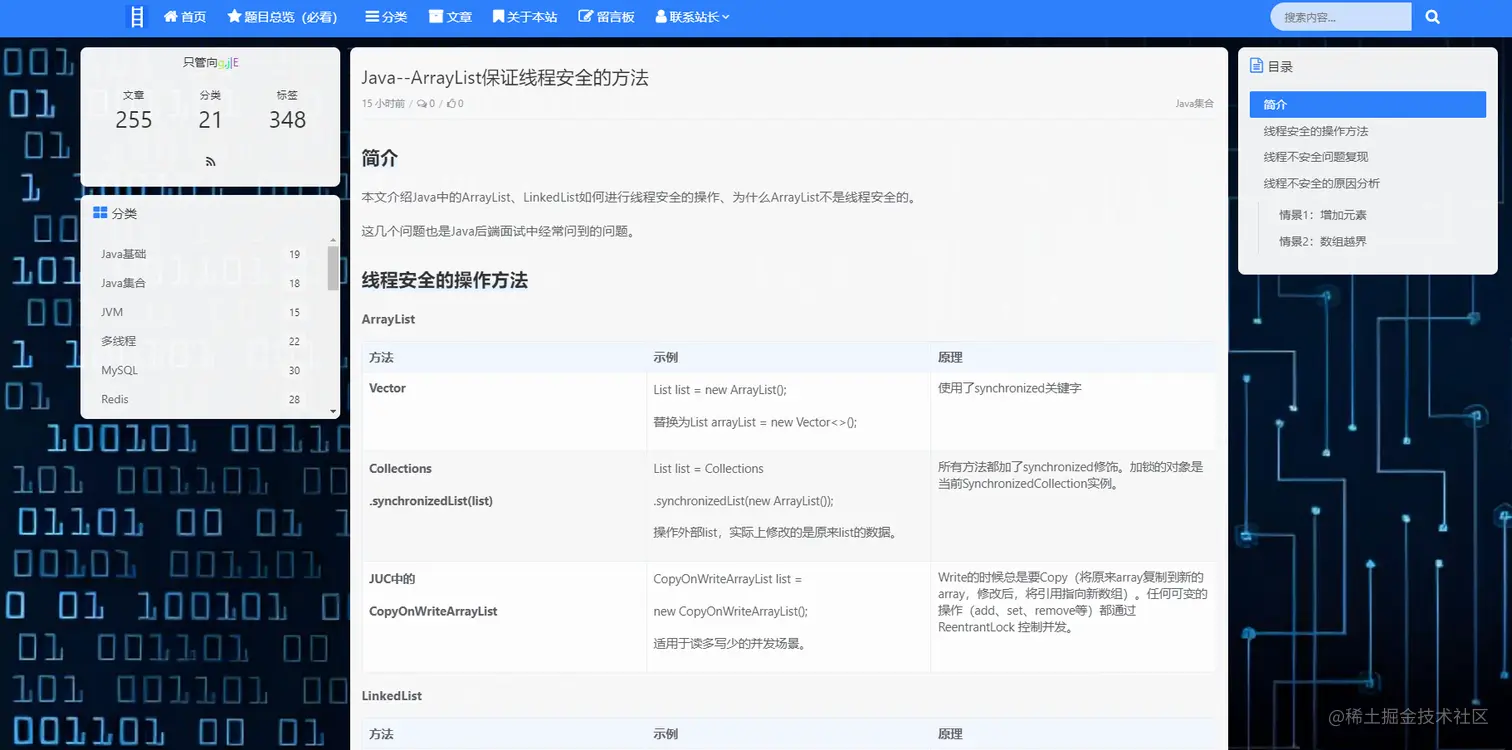Click the article title Java--ArrayList保证线程安全的方法

click(x=505, y=78)
